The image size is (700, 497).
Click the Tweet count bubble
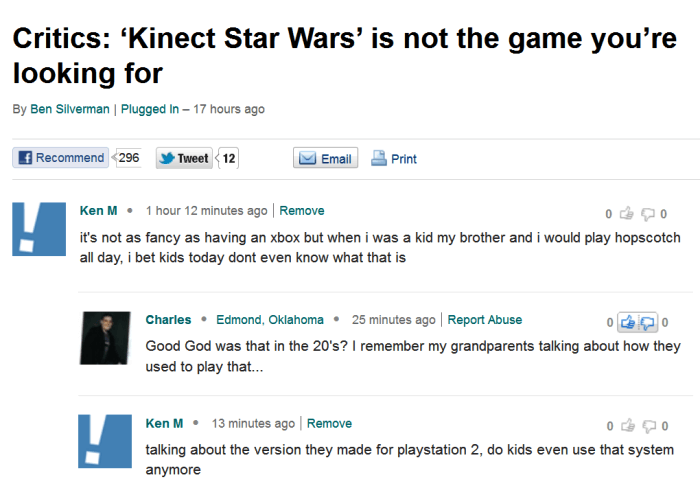click(228, 158)
